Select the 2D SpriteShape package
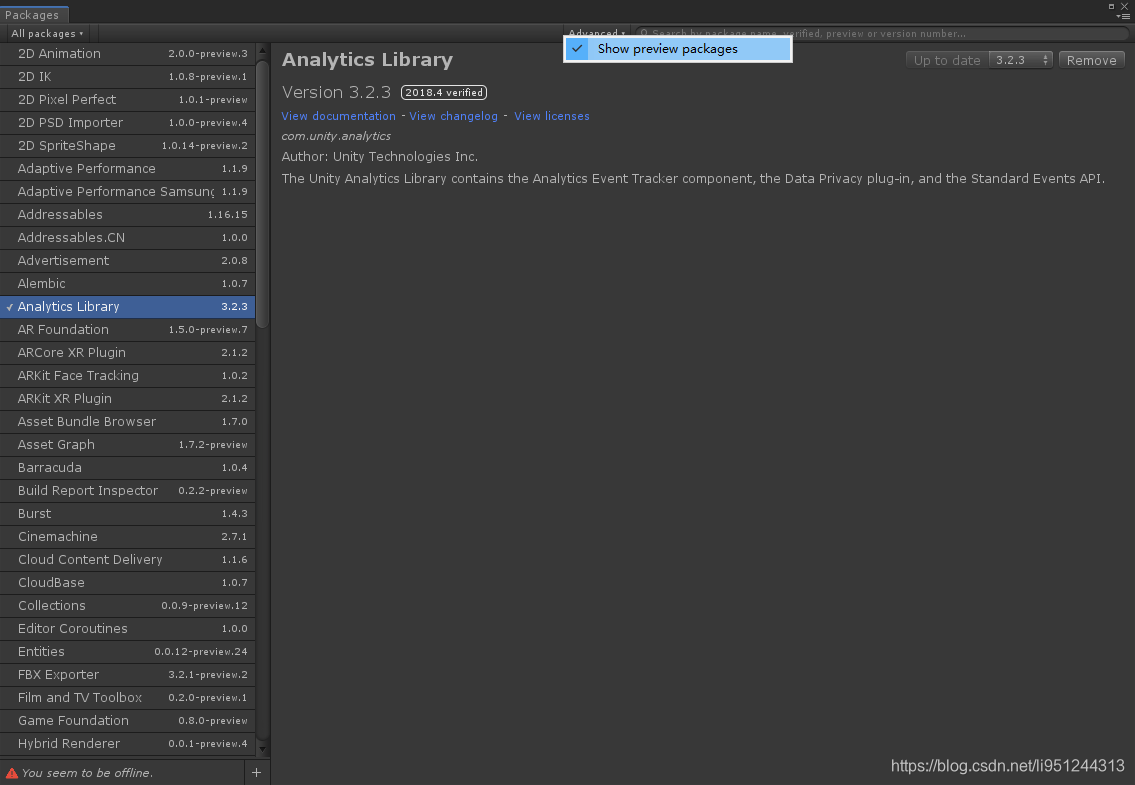Screen dimensions: 1135x785 tap(127, 146)
